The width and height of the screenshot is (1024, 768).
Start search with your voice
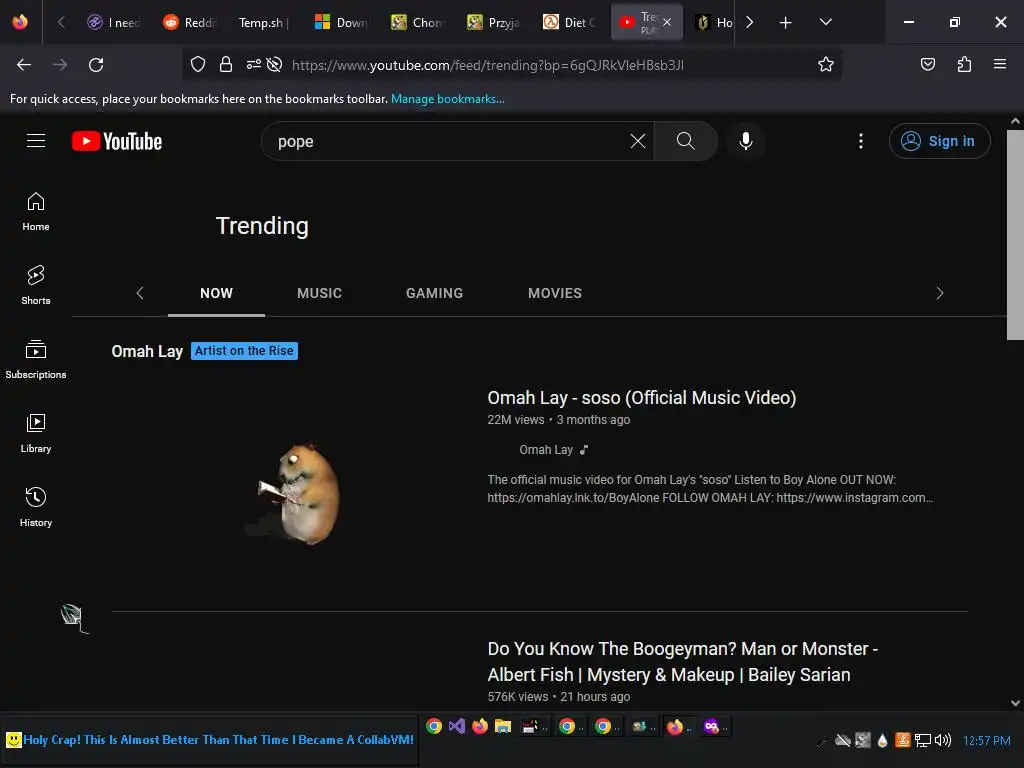pos(746,141)
